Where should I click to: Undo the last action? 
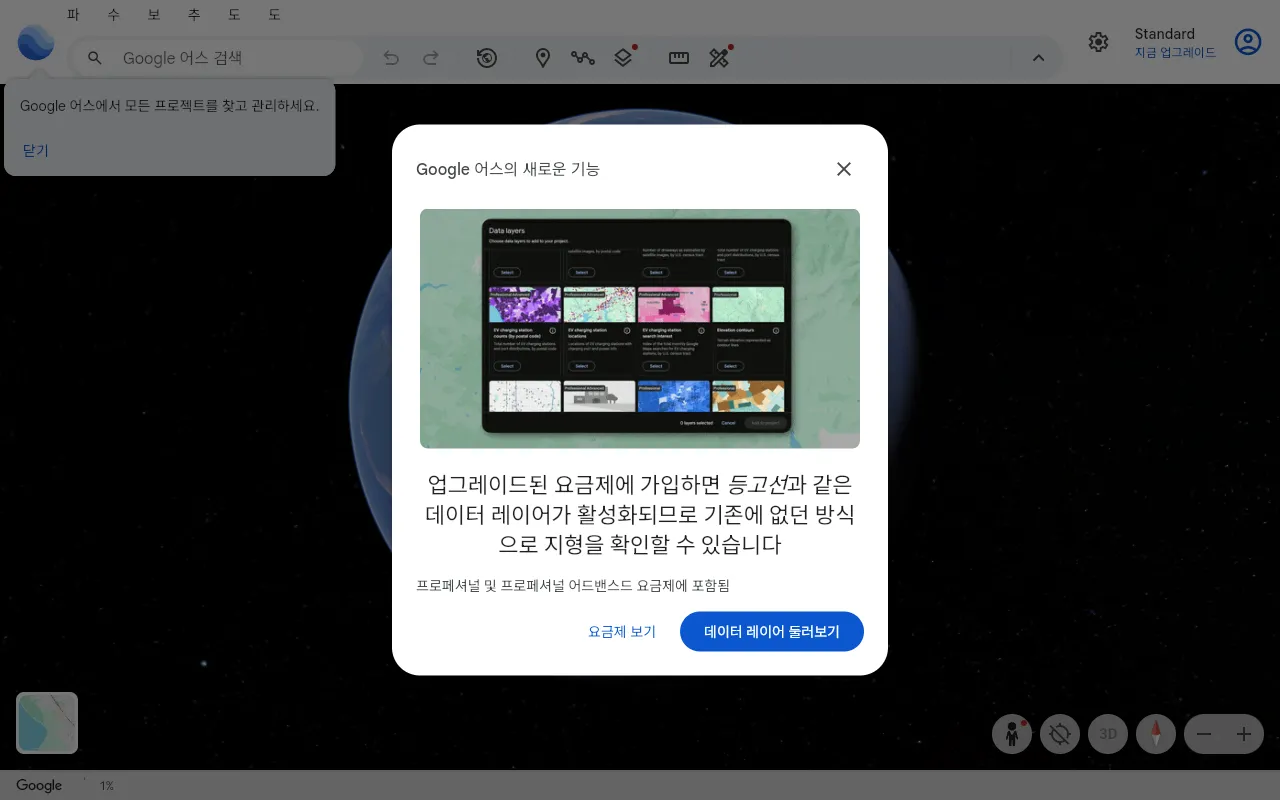coord(391,58)
